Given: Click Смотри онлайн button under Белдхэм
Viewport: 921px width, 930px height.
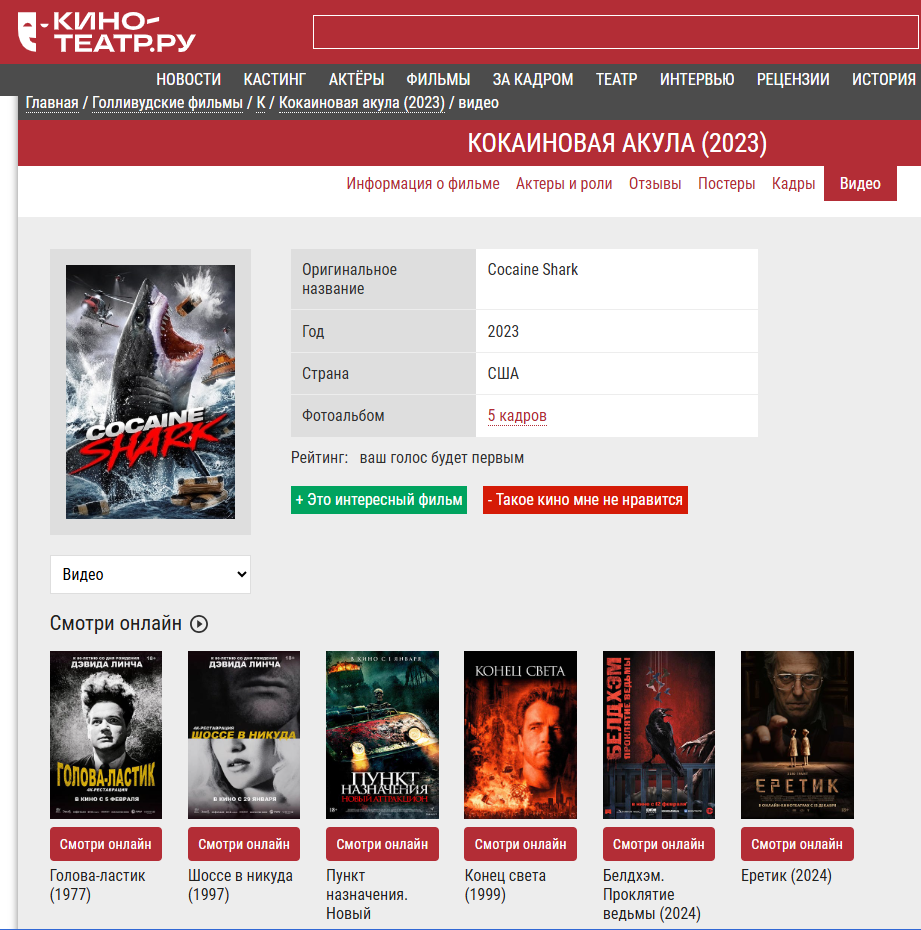Looking at the screenshot, I should tap(659, 844).
